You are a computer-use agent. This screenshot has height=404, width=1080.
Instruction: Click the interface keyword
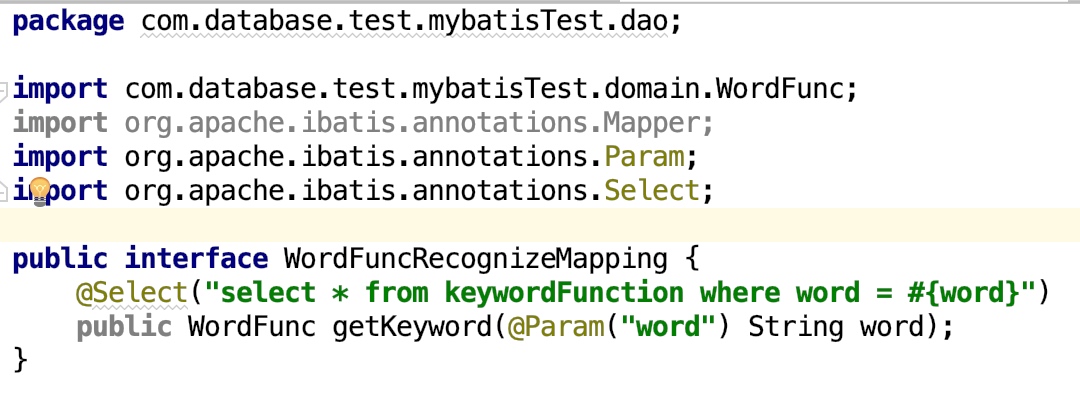pos(196,259)
